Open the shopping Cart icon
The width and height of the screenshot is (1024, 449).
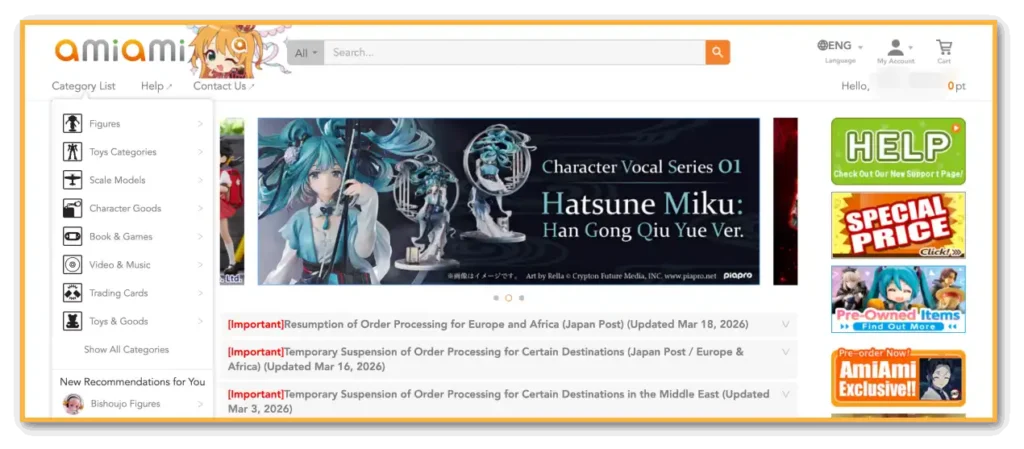click(x=944, y=47)
